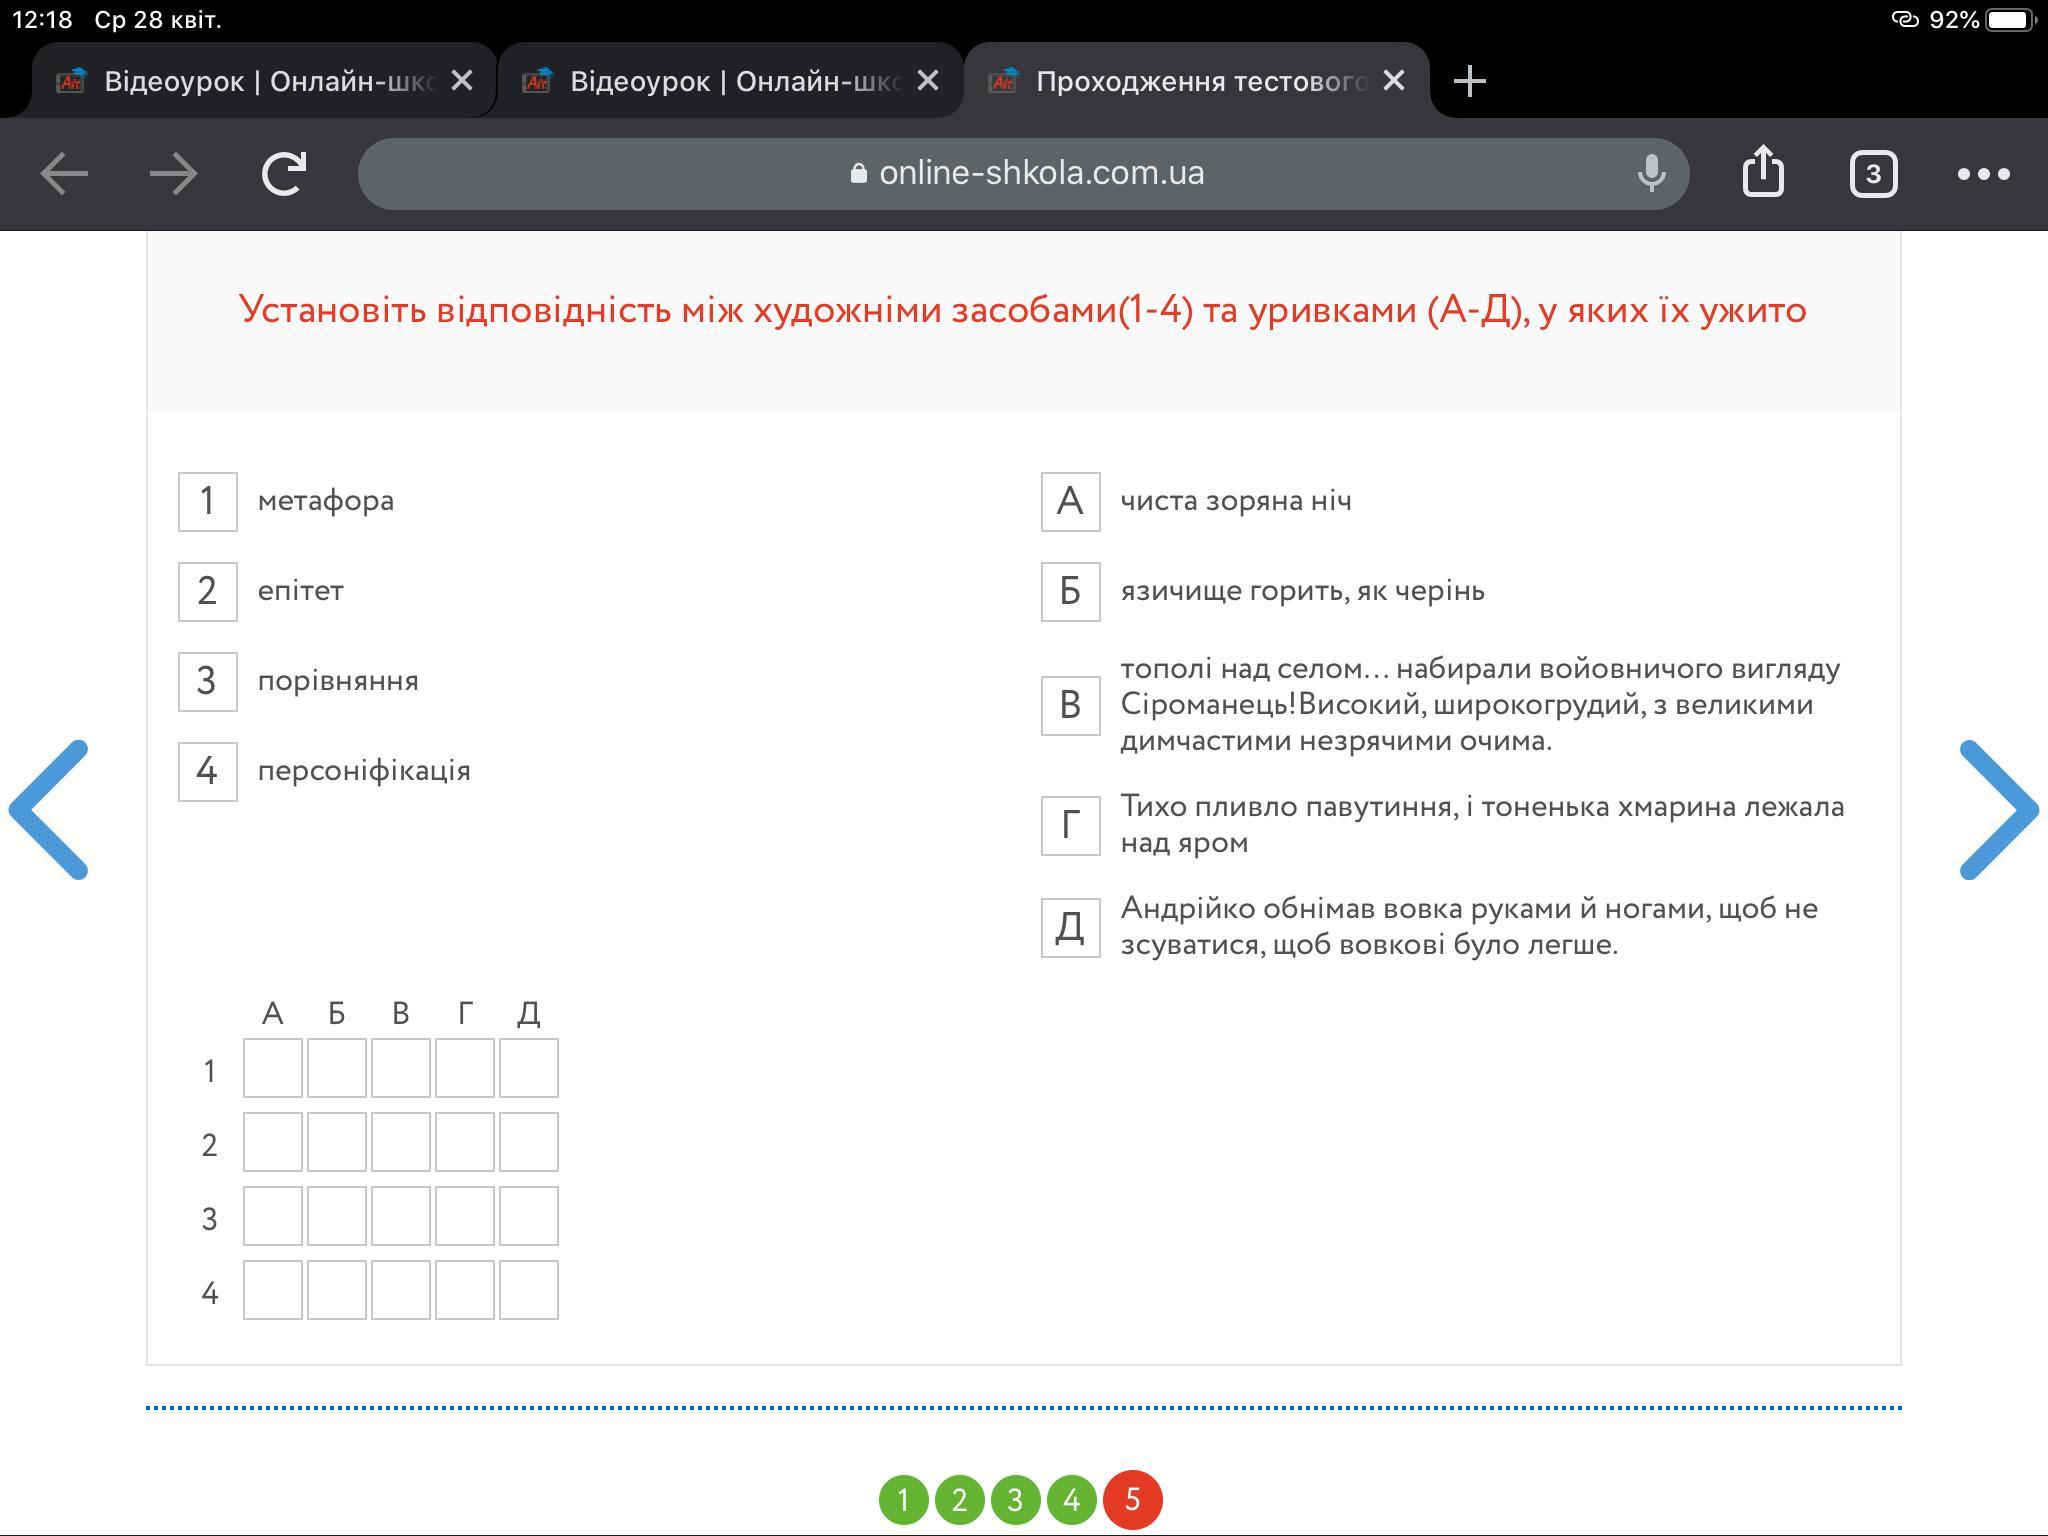This screenshot has height=1536, width=2048.
Task: Check box row 3 column В
Action: point(400,1216)
